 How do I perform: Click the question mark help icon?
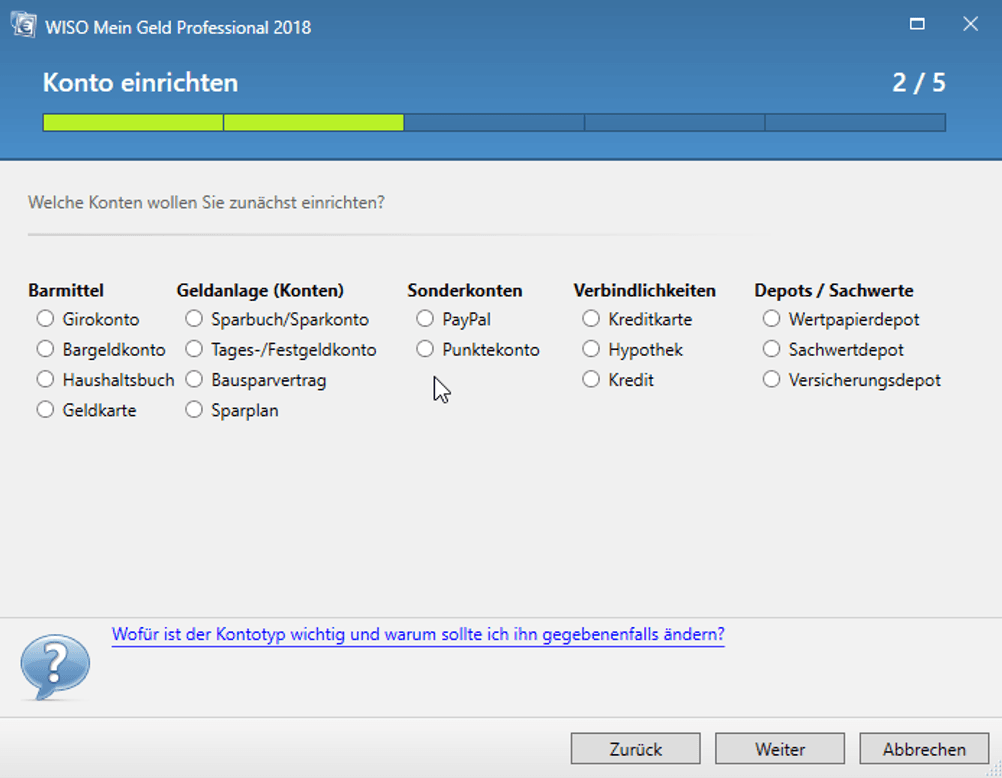(55, 667)
